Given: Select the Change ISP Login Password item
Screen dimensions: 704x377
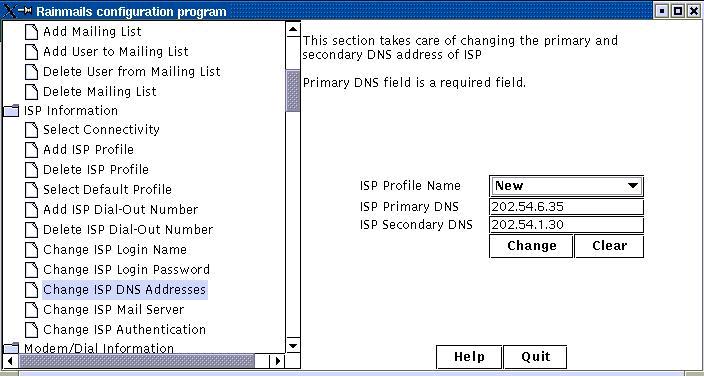Looking at the screenshot, I should [x=127, y=270].
